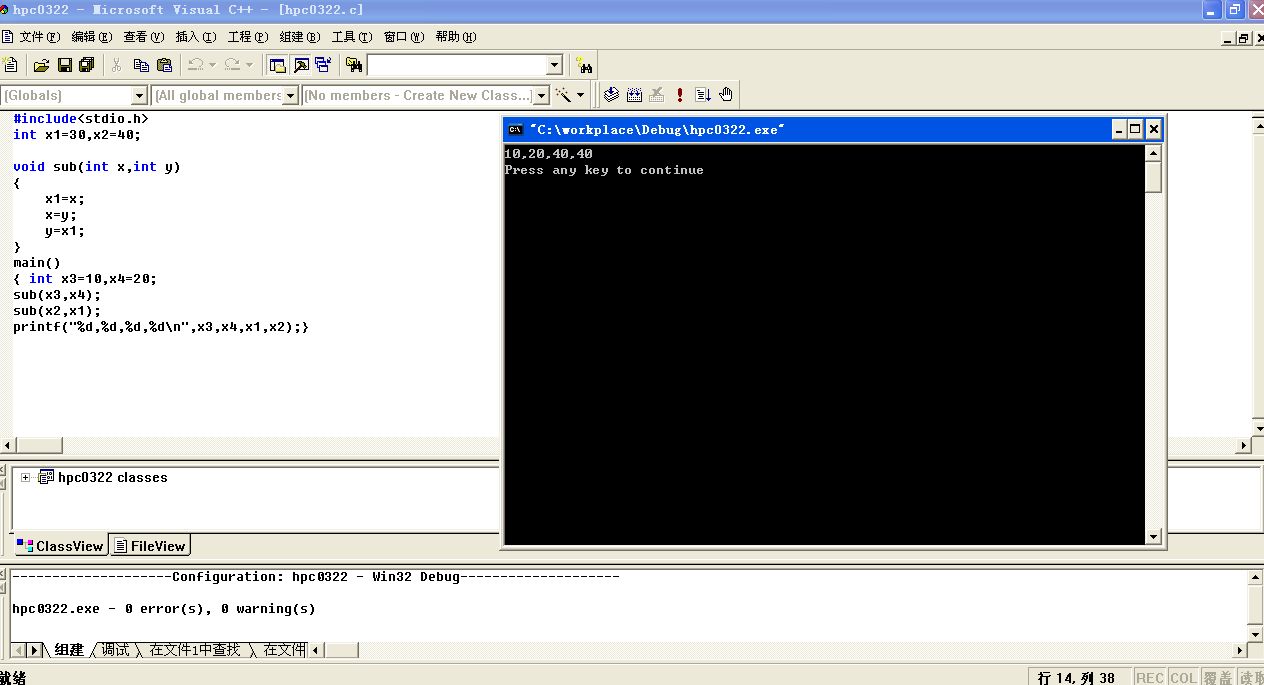The width and height of the screenshot is (1264, 685).
Task: Open the 组建(B) menu
Action: click(x=299, y=37)
